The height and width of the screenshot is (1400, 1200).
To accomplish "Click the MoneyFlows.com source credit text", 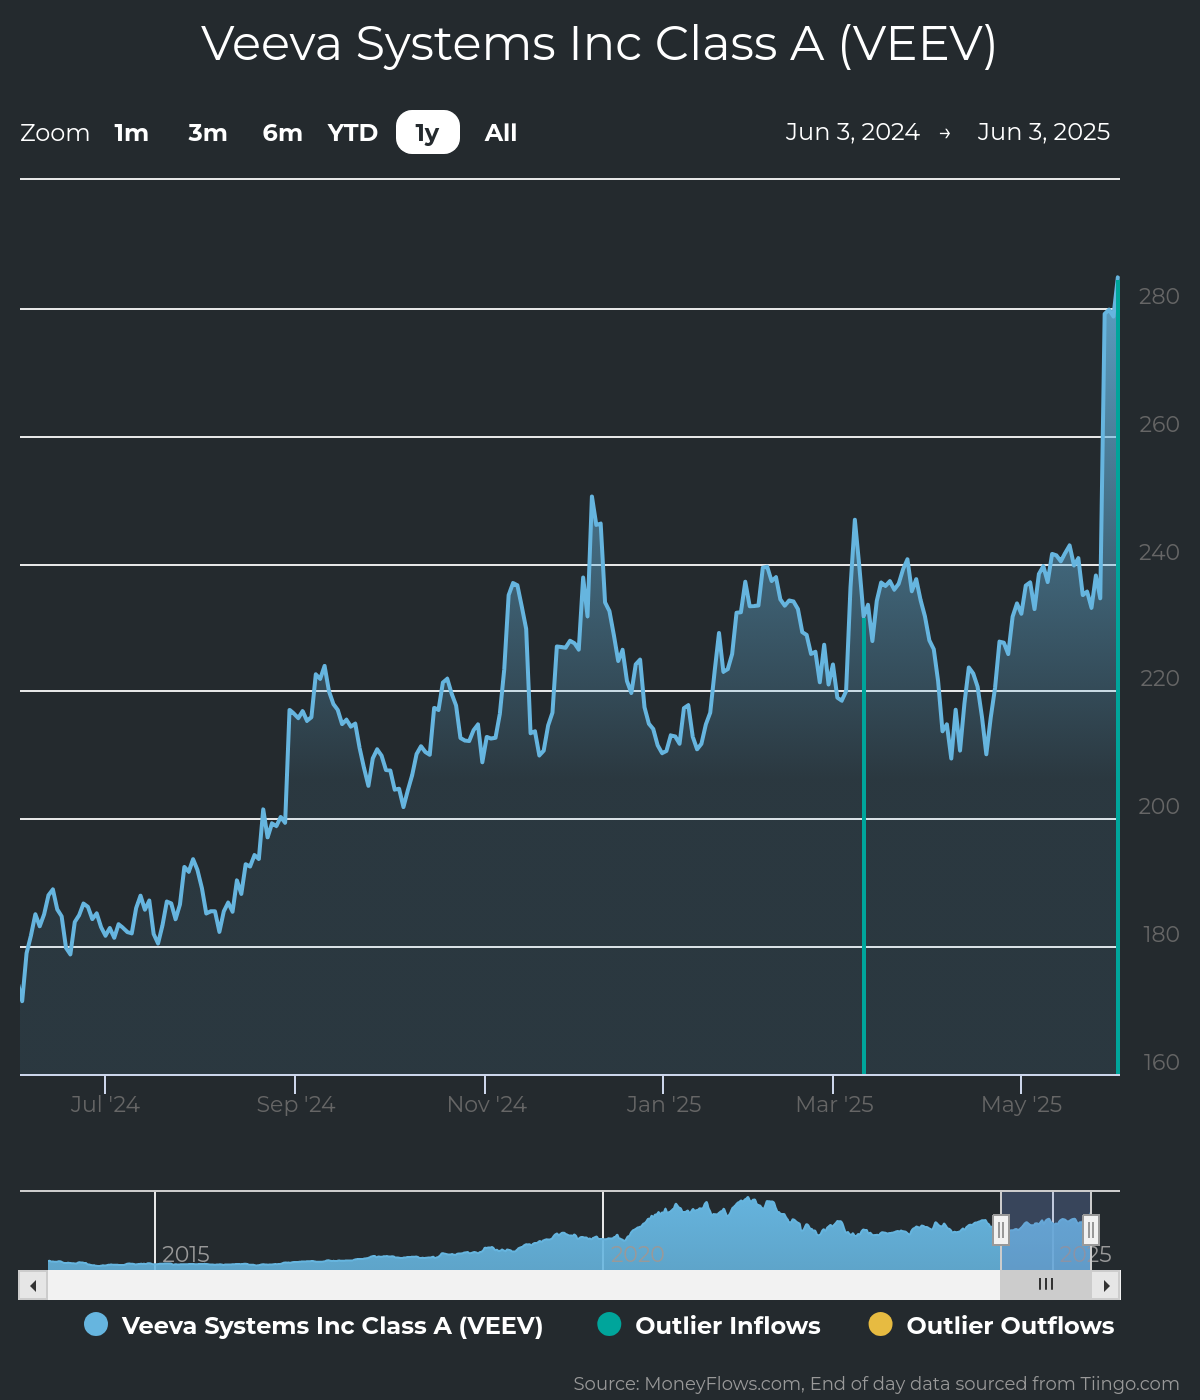I will pyautogui.click(x=876, y=1384).
